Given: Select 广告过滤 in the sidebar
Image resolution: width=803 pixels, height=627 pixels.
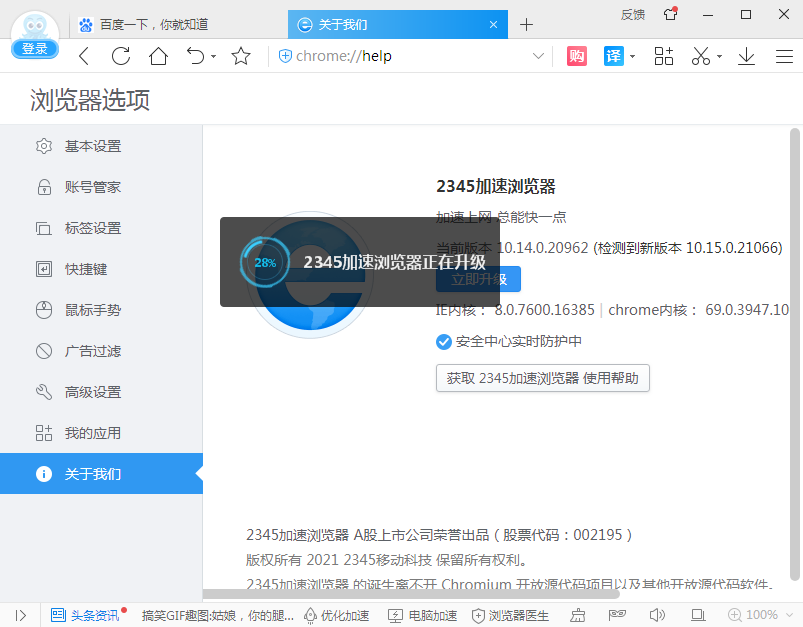Looking at the screenshot, I should pos(101,351).
